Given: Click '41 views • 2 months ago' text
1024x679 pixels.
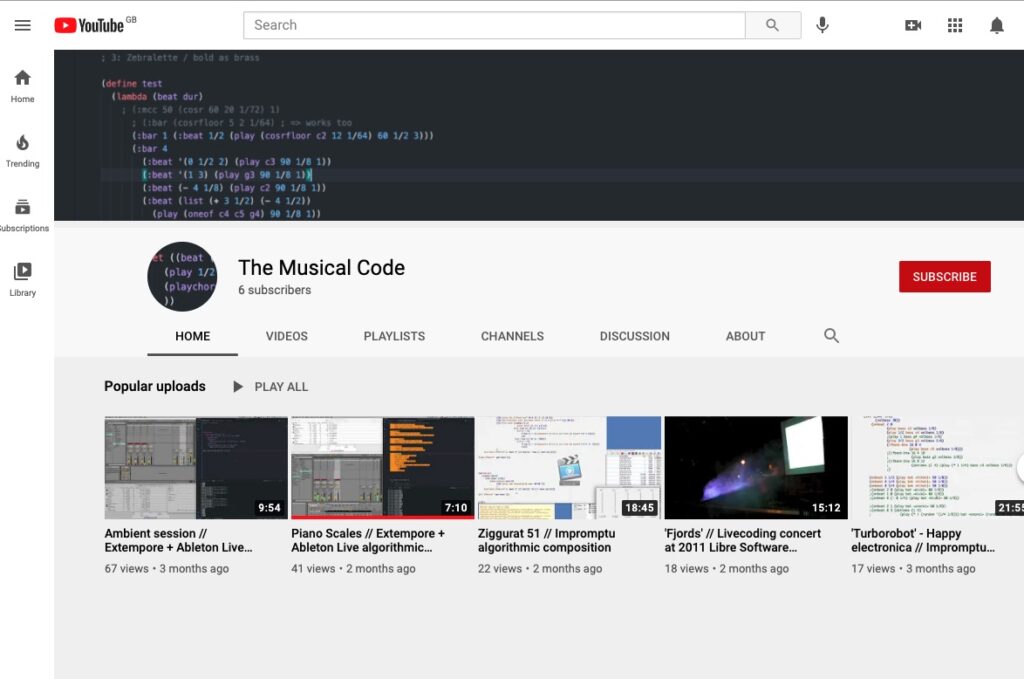Looking at the screenshot, I should click(x=353, y=569).
